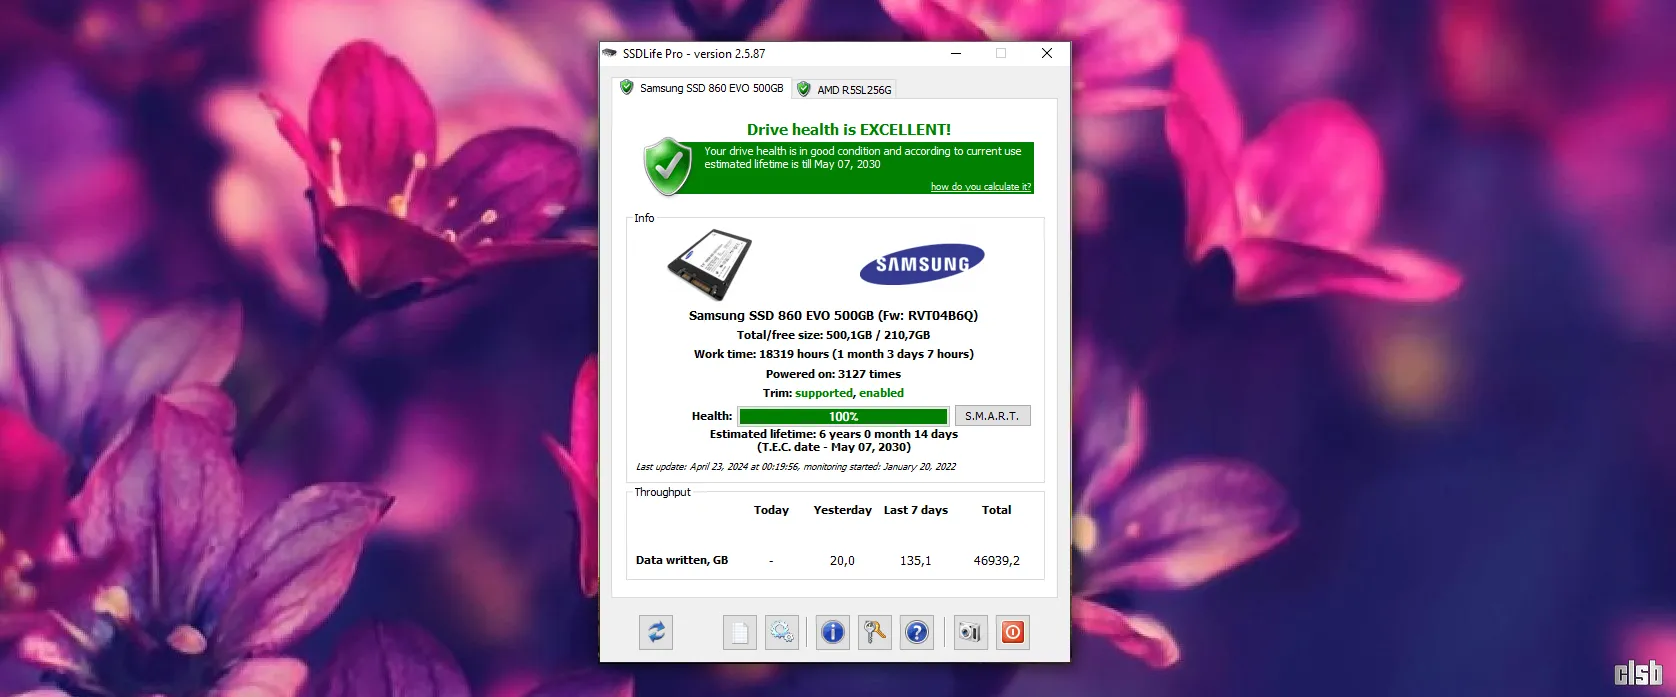Click Yesterday data written value 20,0

click(x=842, y=561)
